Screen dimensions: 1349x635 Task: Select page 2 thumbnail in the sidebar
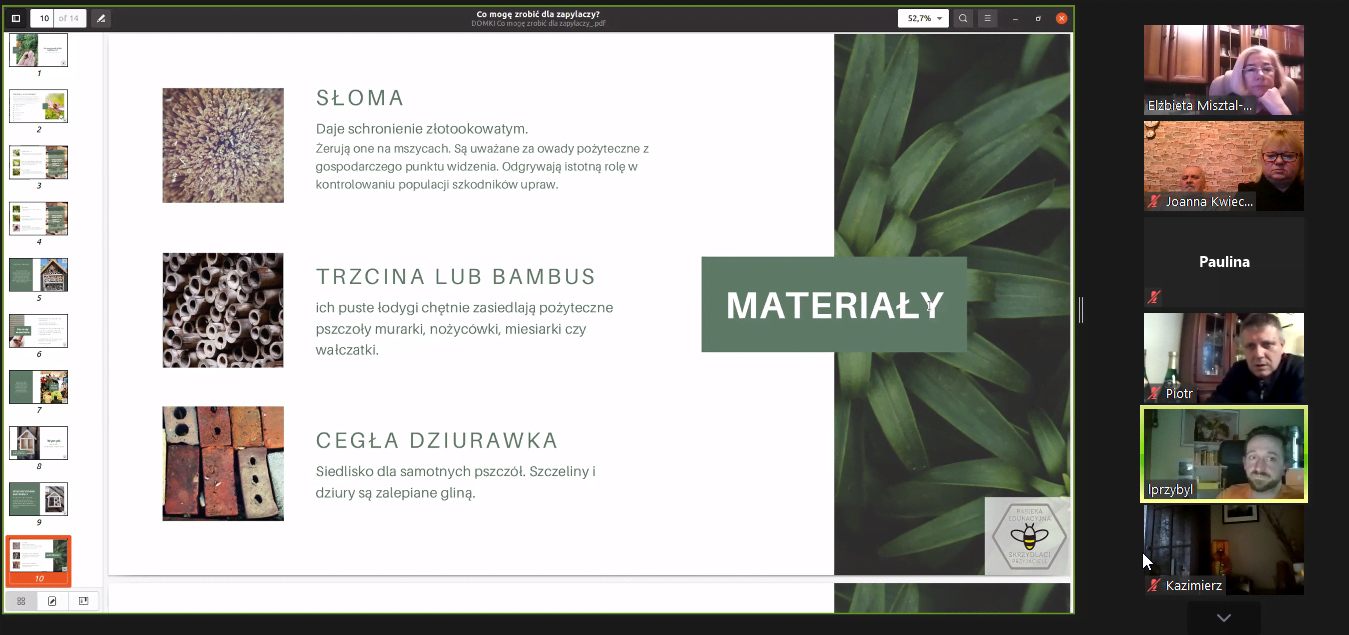coord(39,106)
